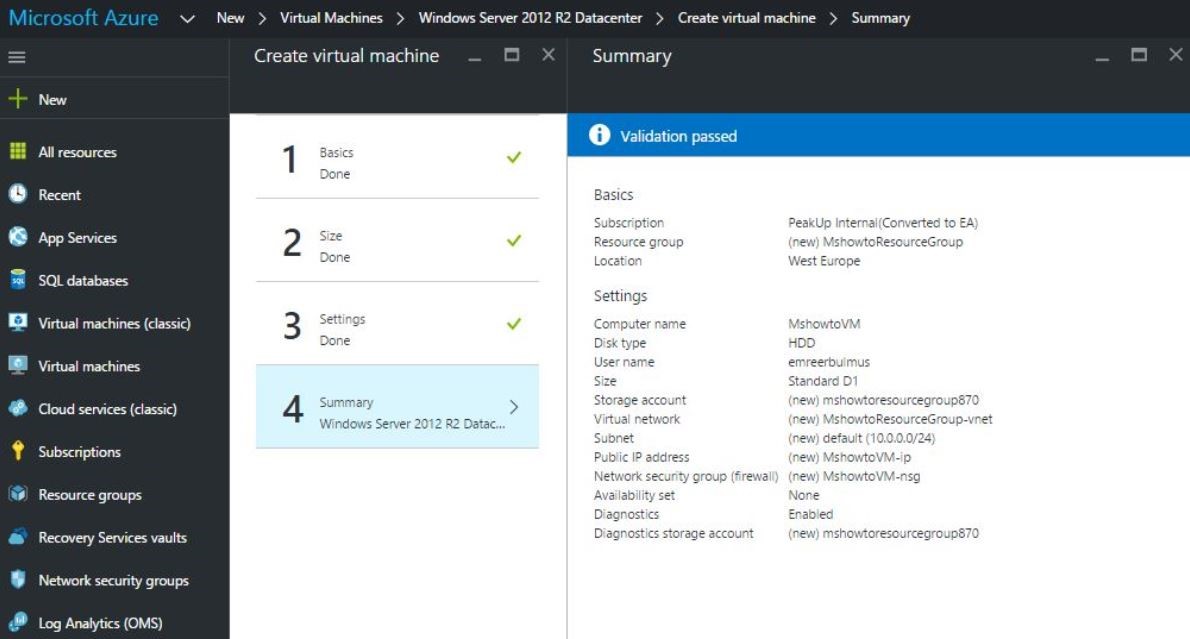The image size is (1190, 639).
Task: Close the Create virtual machine blade
Action: click(548, 55)
